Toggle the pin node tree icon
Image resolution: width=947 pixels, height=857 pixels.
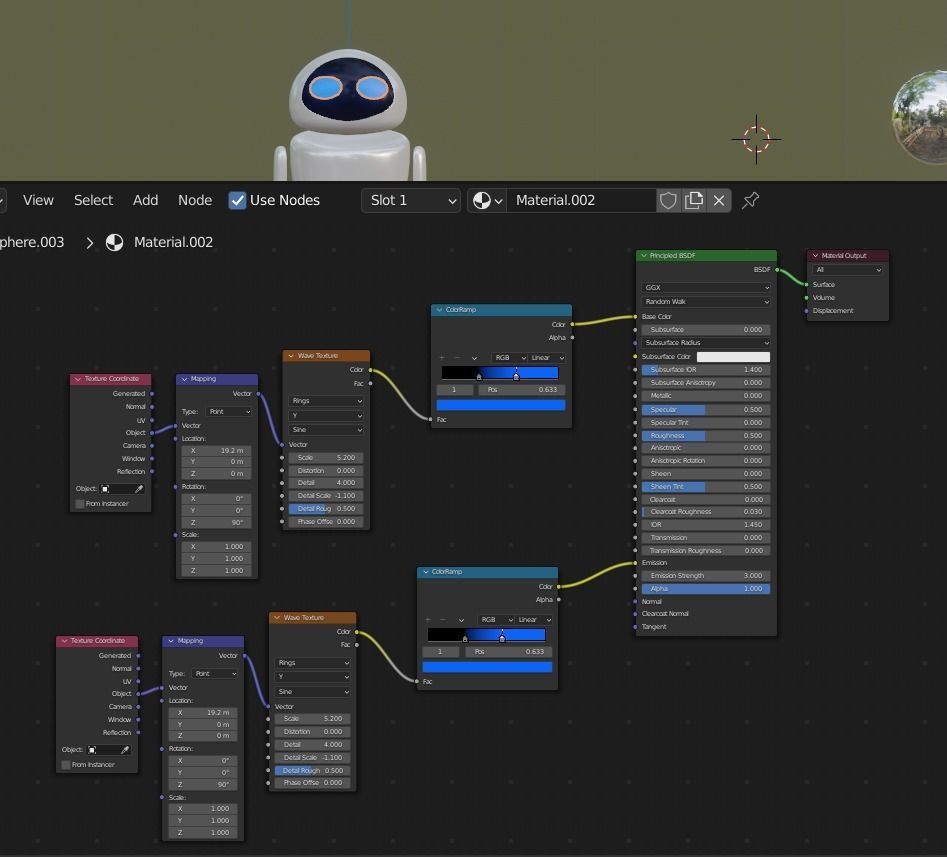[751, 200]
